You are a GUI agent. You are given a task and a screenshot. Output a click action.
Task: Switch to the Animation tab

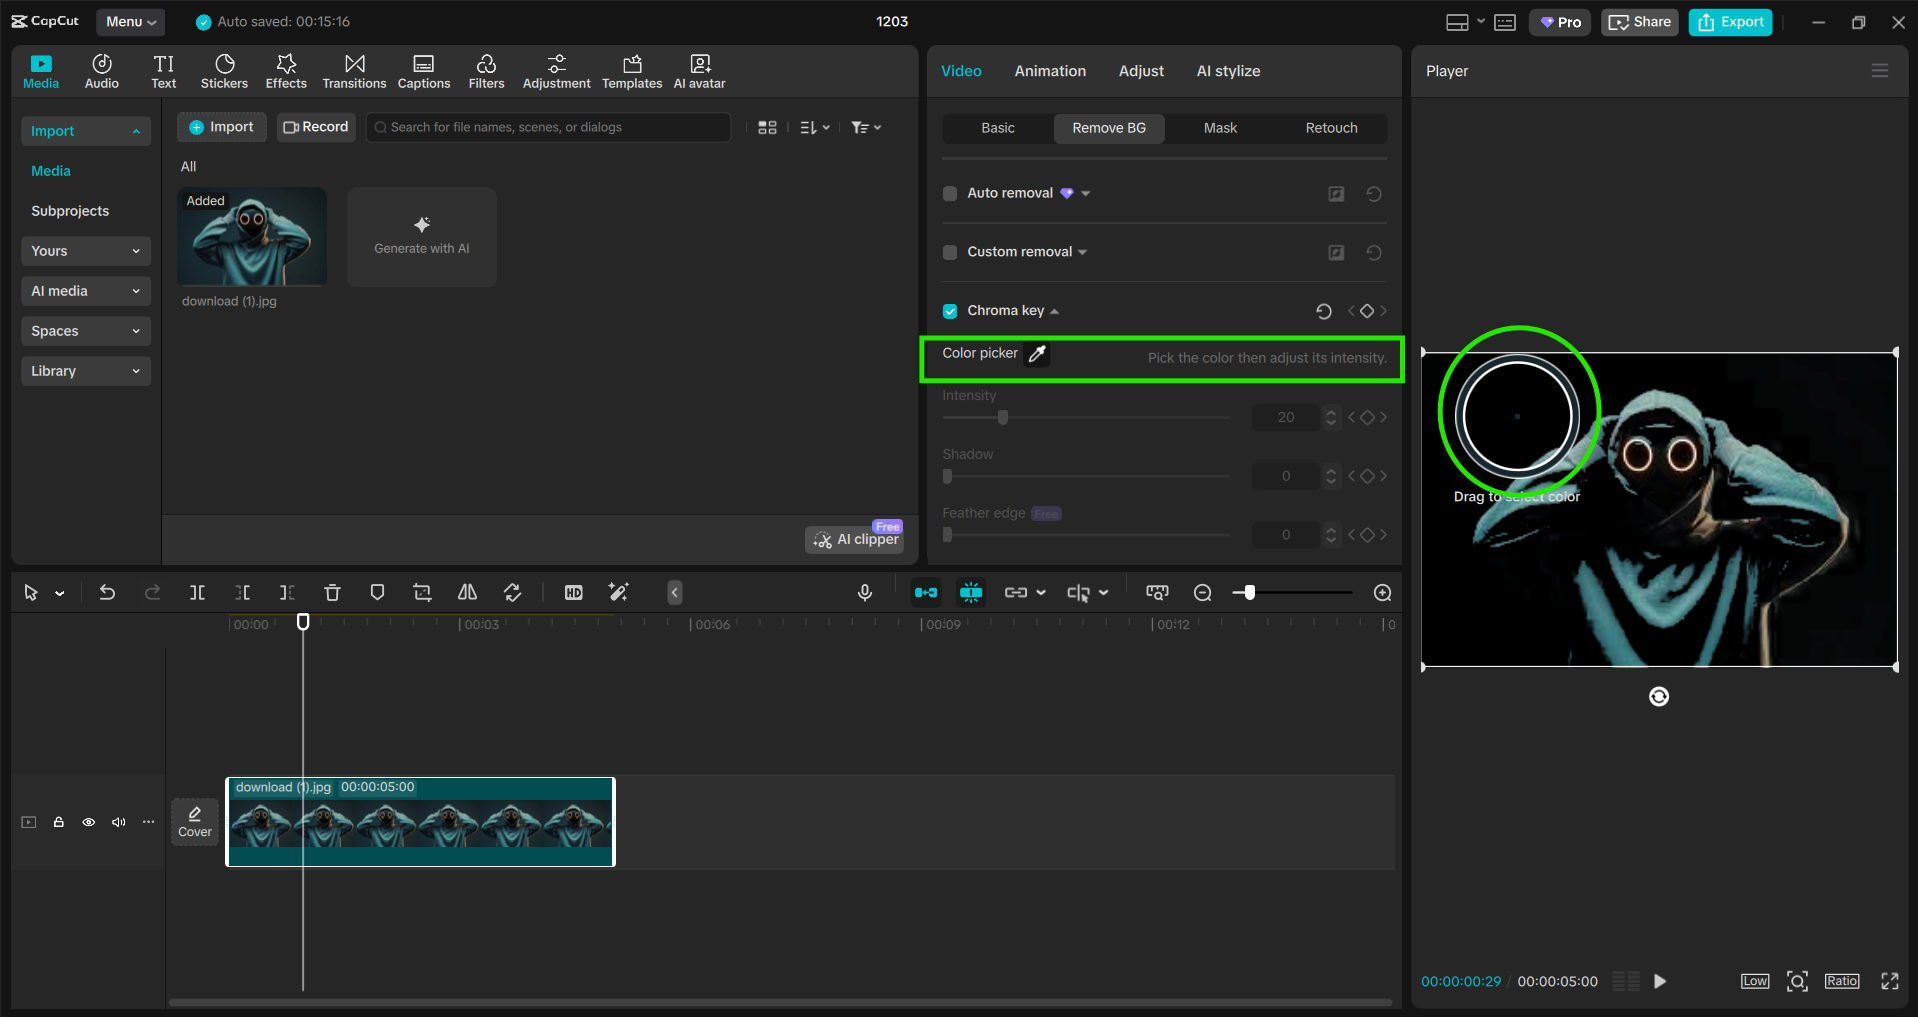1050,71
